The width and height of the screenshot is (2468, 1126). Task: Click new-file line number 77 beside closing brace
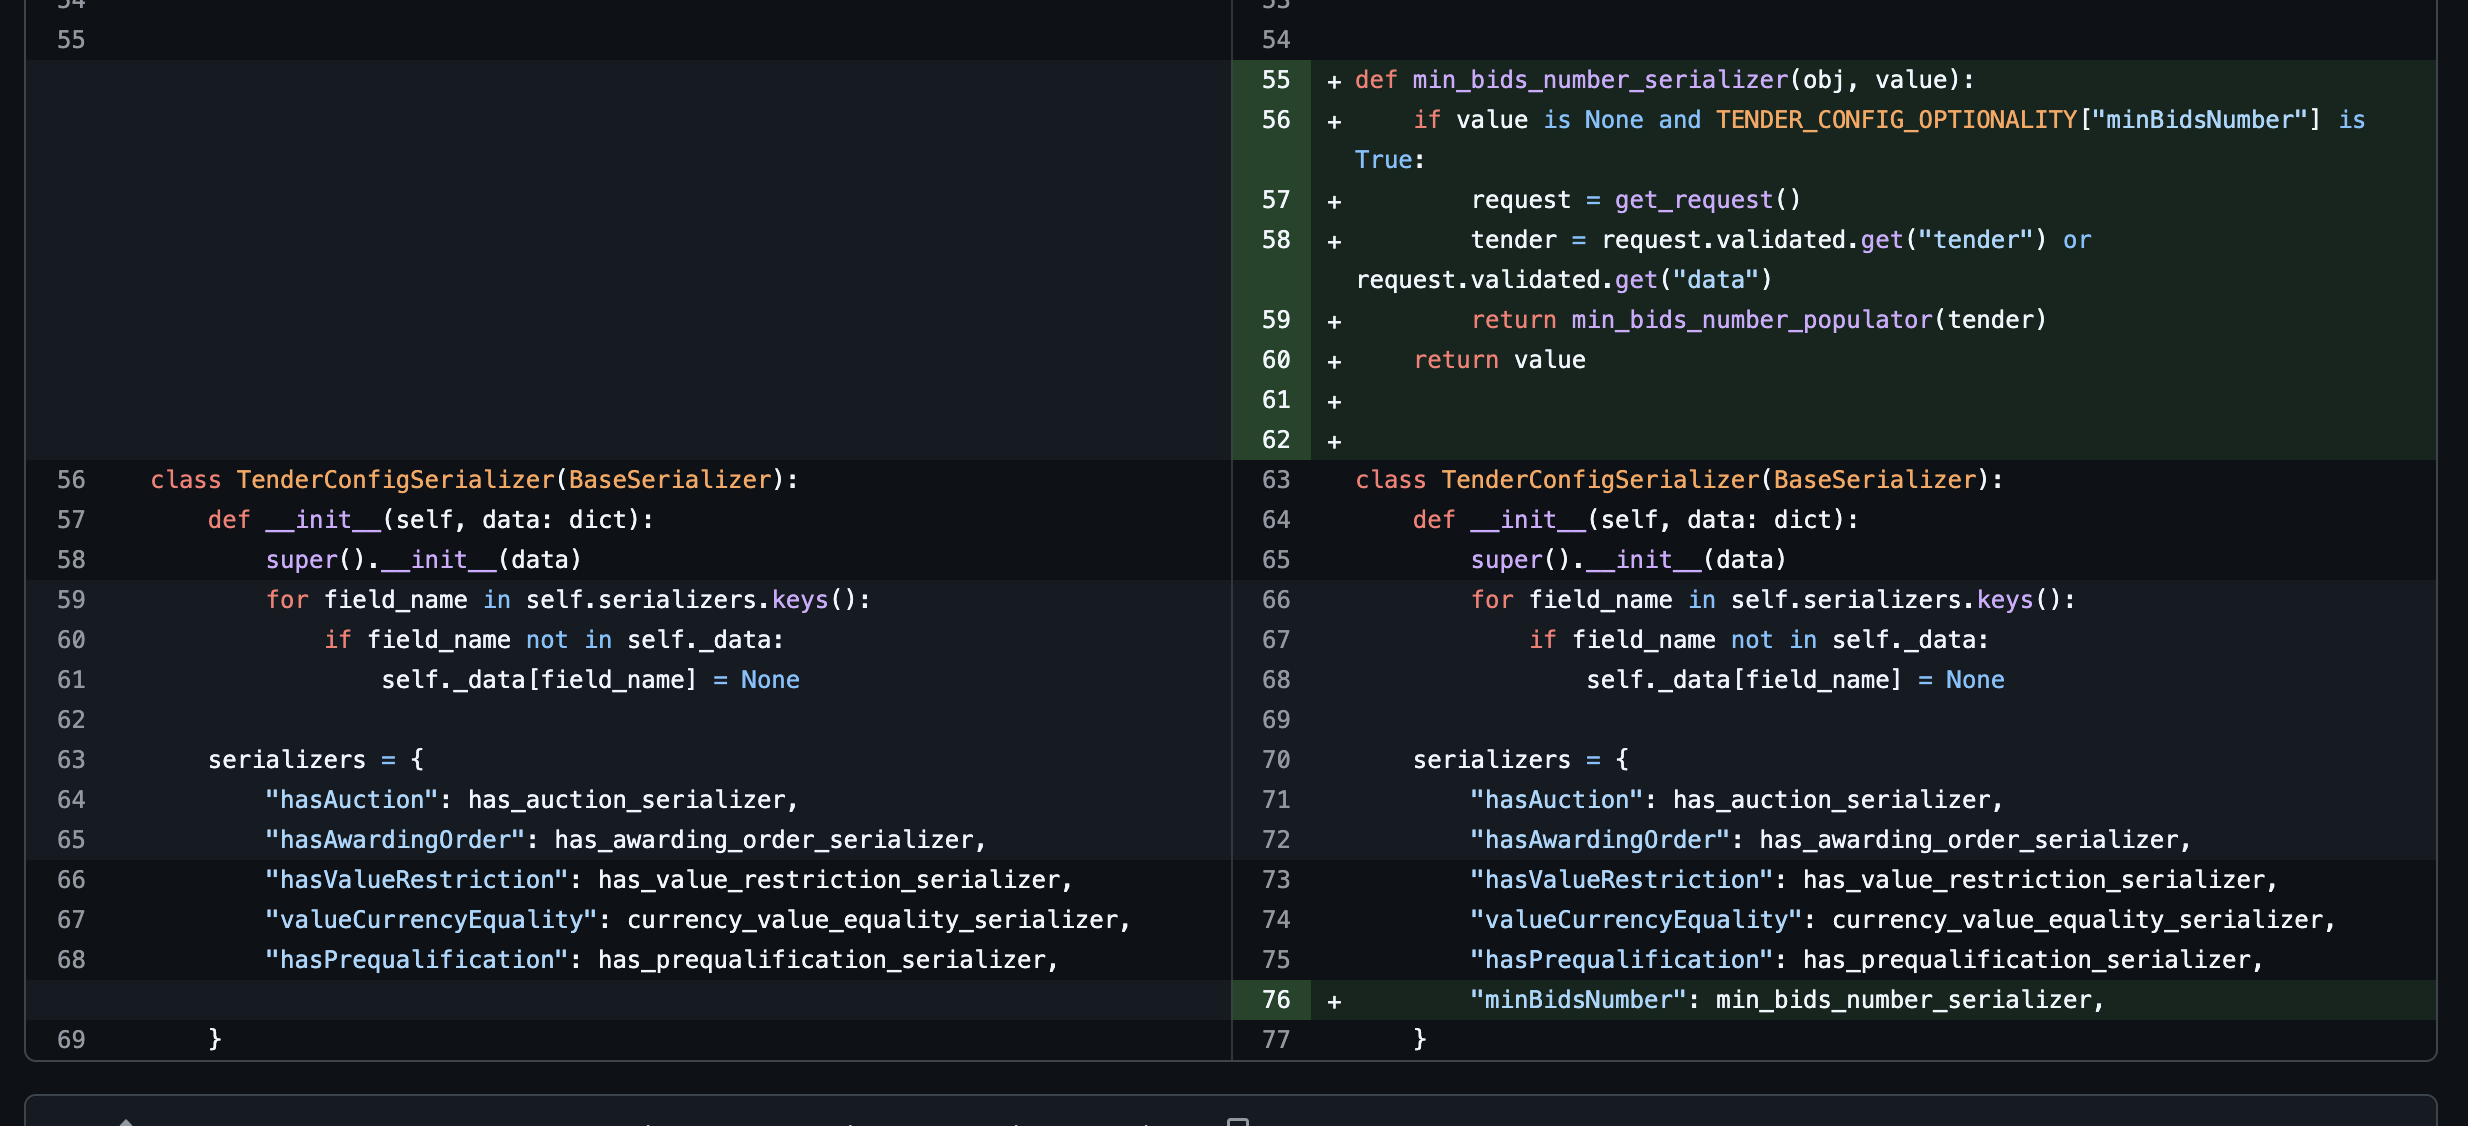(x=1276, y=1040)
